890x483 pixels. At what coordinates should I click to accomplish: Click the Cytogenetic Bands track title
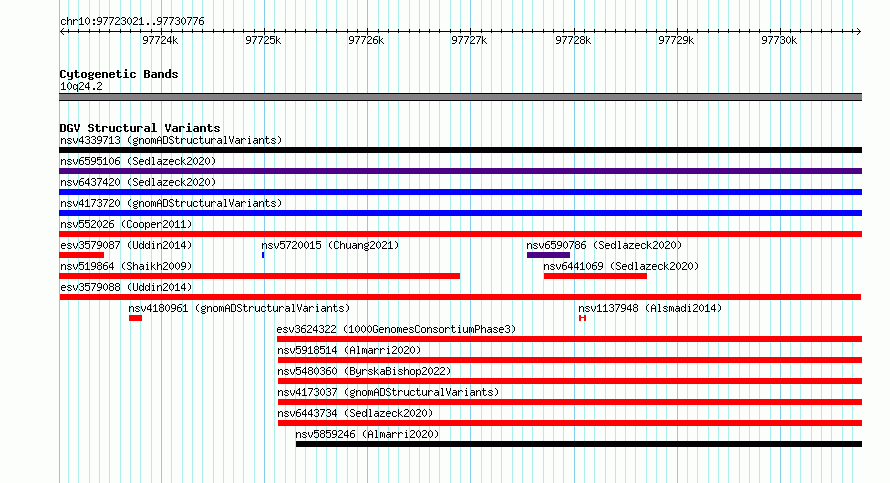[x=119, y=74]
